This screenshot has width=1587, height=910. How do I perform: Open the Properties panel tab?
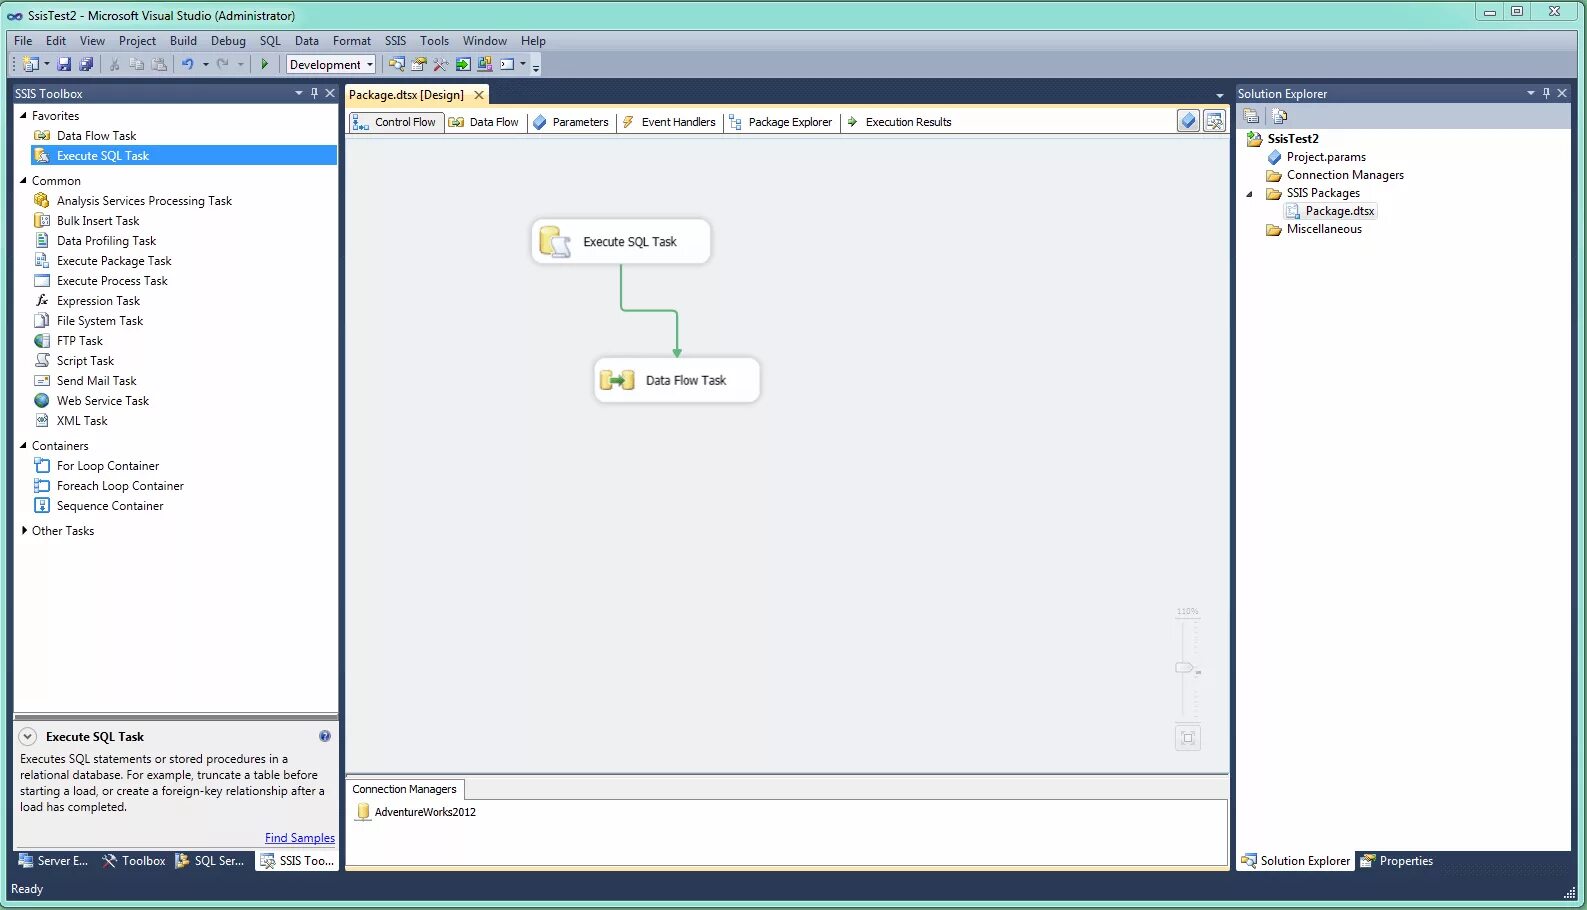[x=1397, y=861]
